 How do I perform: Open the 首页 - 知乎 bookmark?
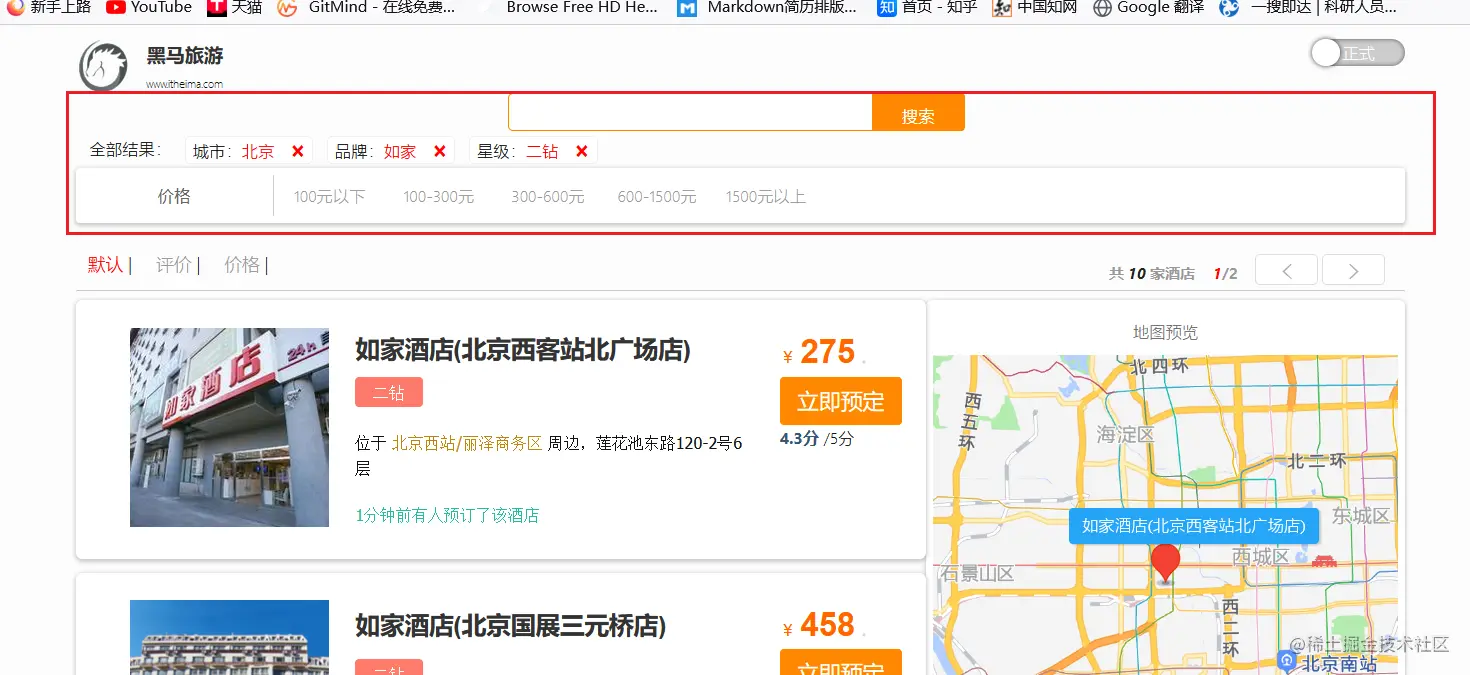(927, 7)
